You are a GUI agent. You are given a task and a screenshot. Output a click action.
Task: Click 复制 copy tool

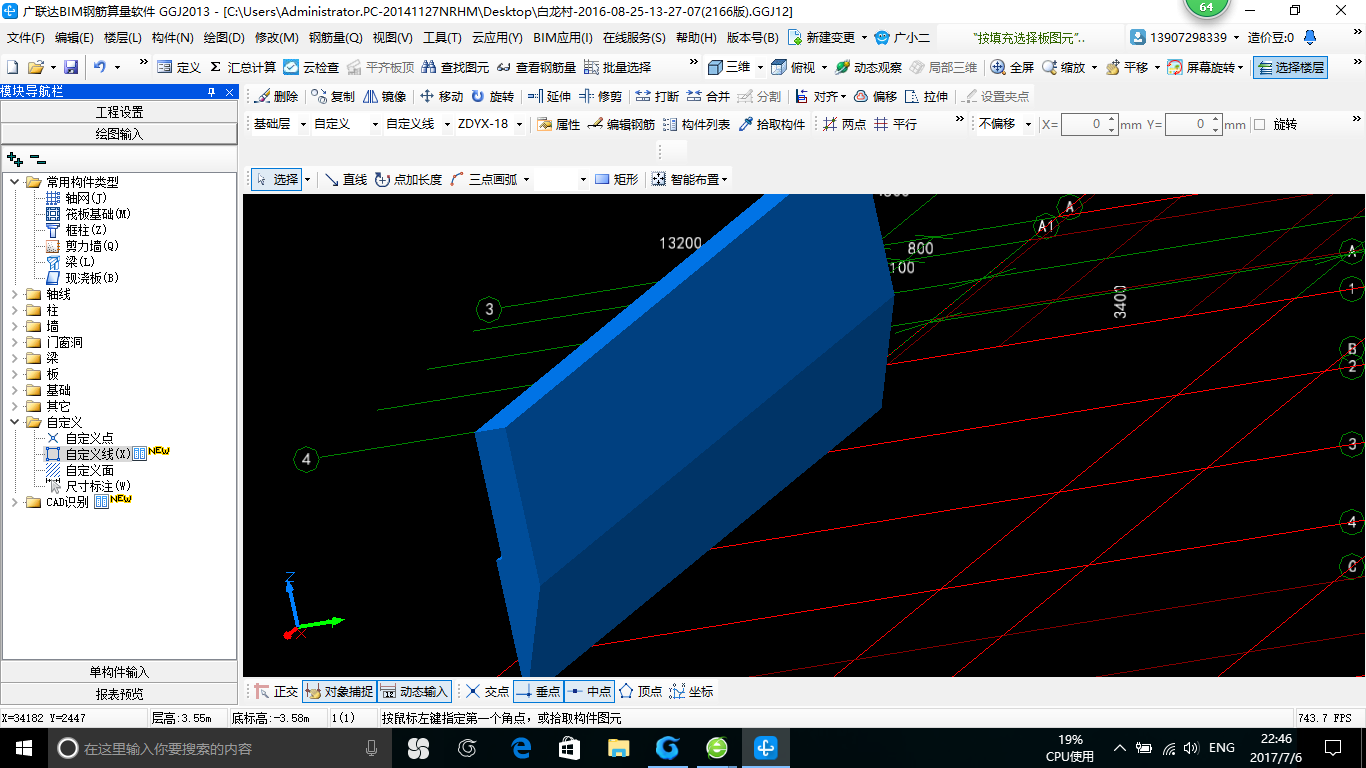[333, 97]
